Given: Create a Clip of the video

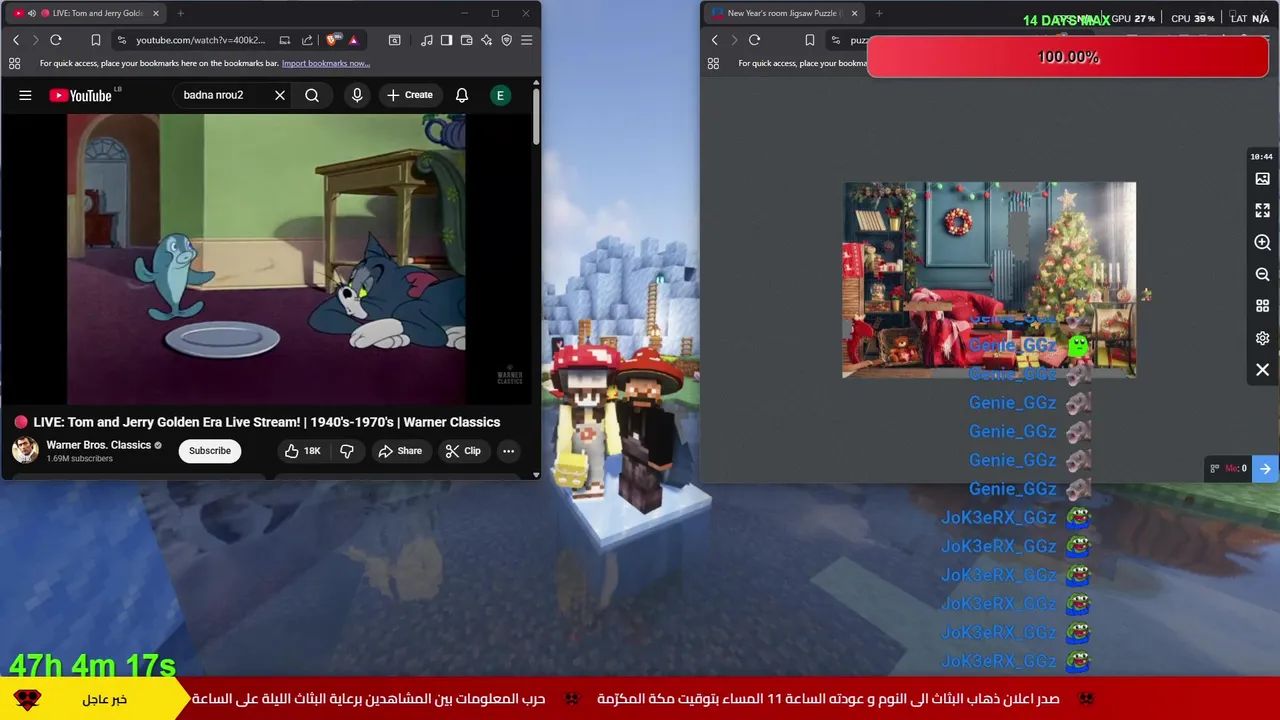Looking at the screenshot, I should (463, 451).
